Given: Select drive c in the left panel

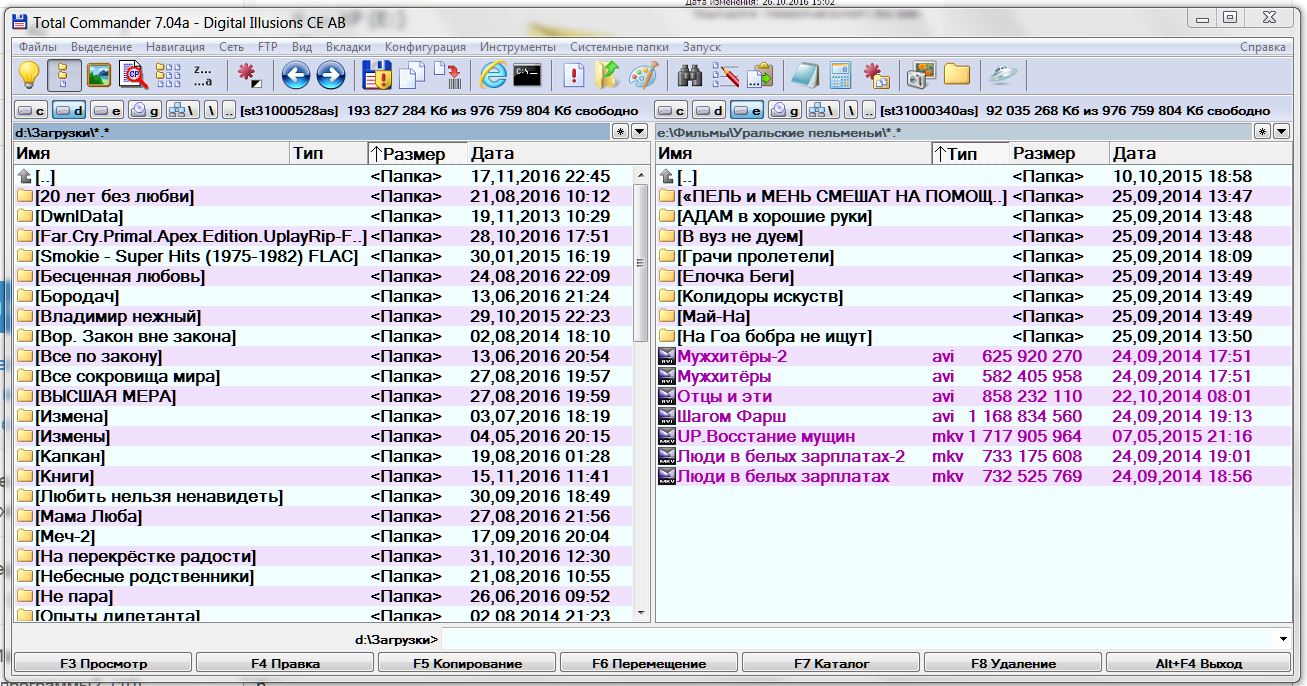Looking at the screenshot, I should 32,110.
